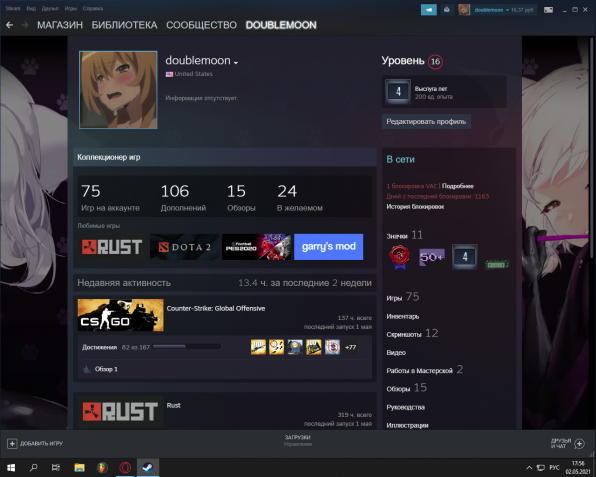Open the announcements megaphone icon

point(429,10)
